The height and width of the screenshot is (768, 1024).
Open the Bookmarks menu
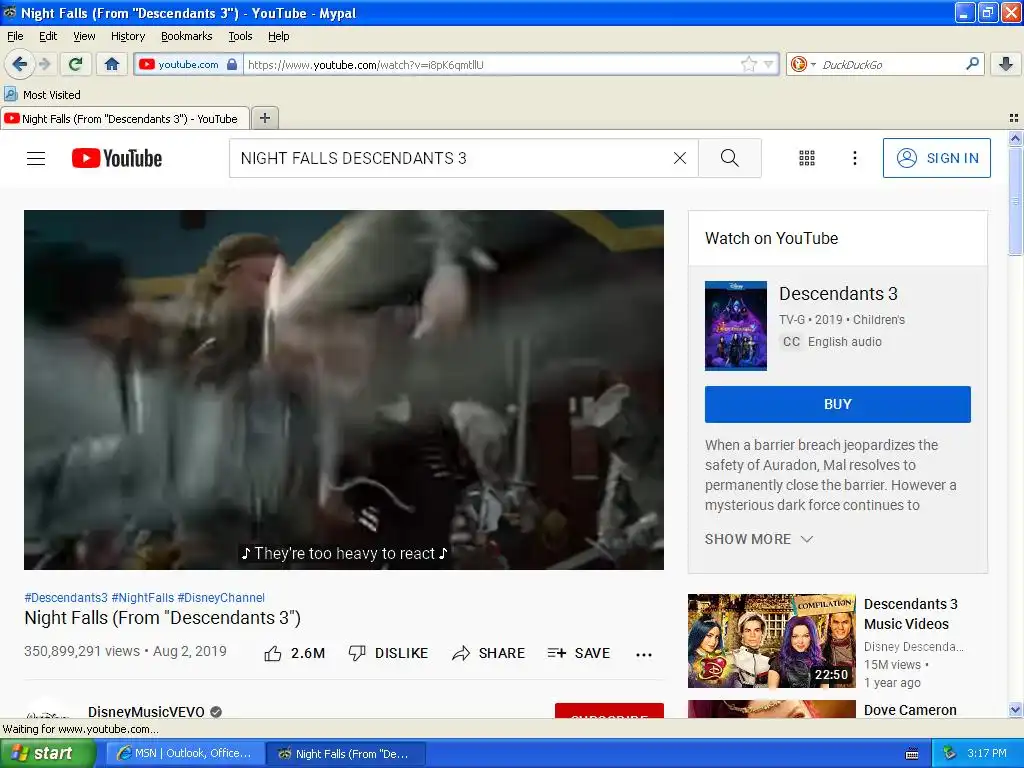(x=187, y=36)
